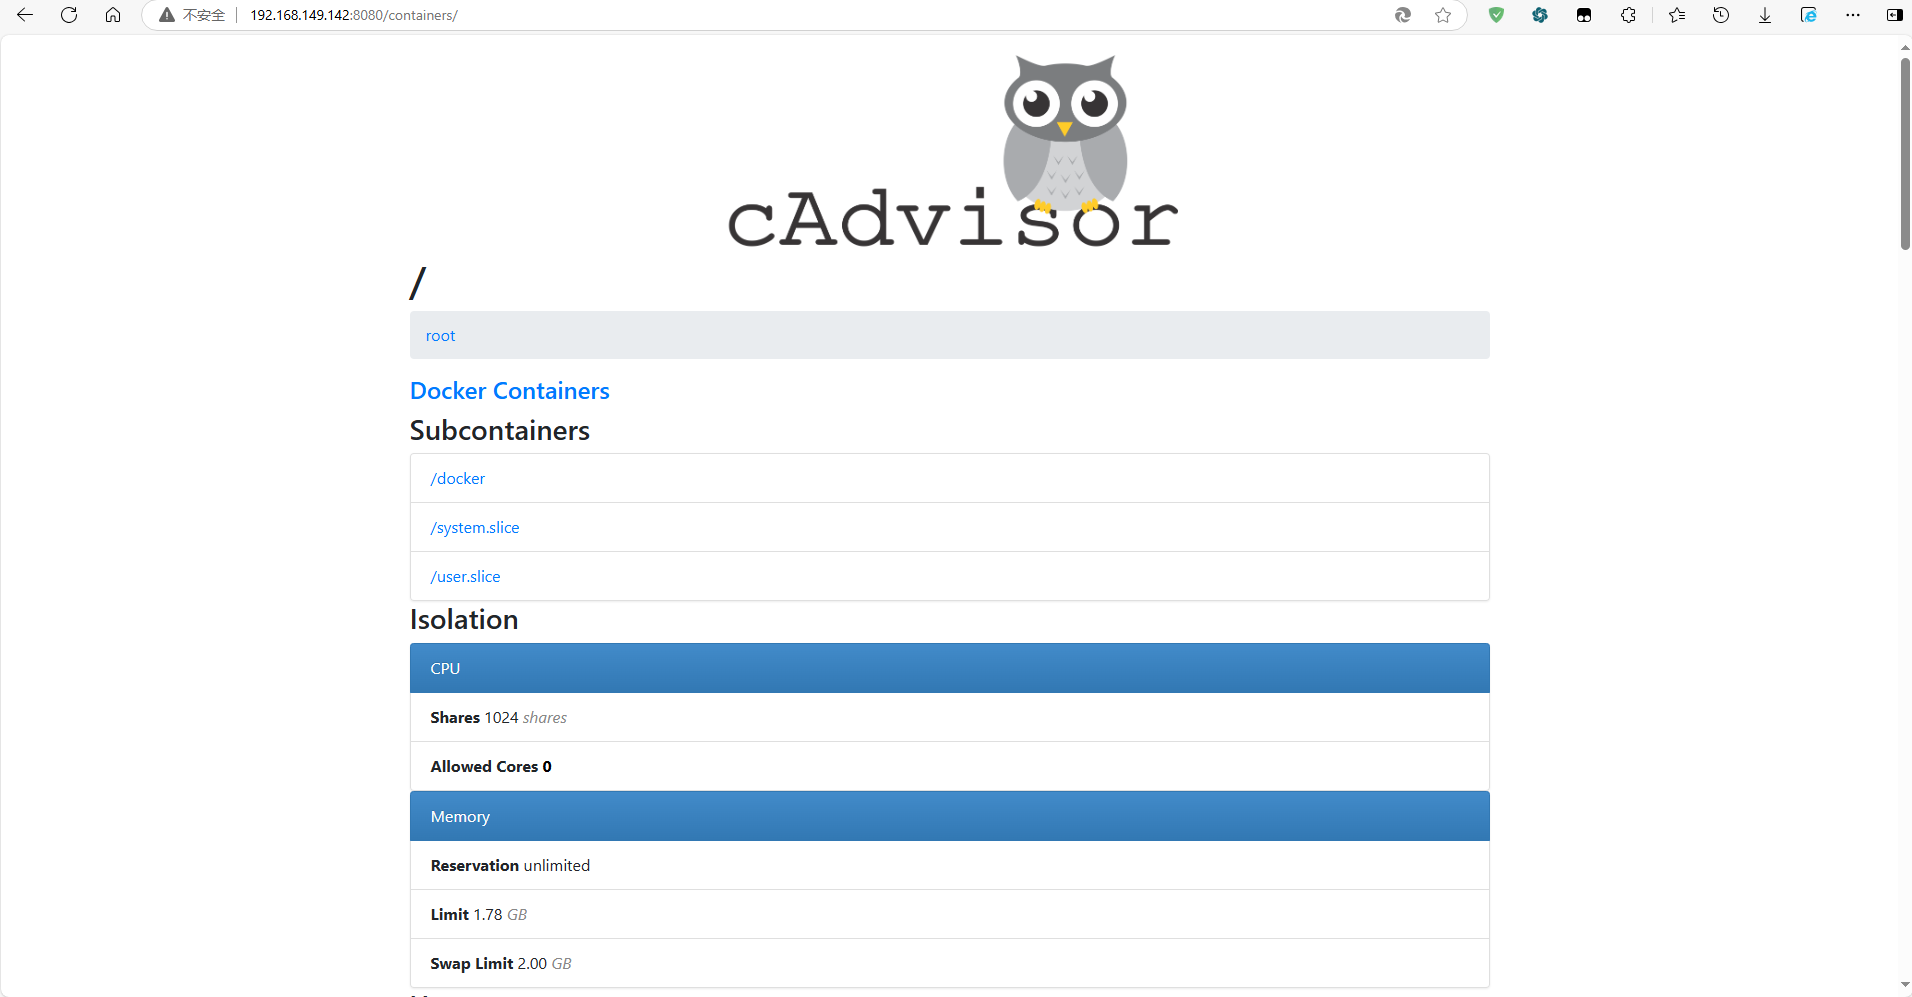Click the large slash path heading

point(418,283)
